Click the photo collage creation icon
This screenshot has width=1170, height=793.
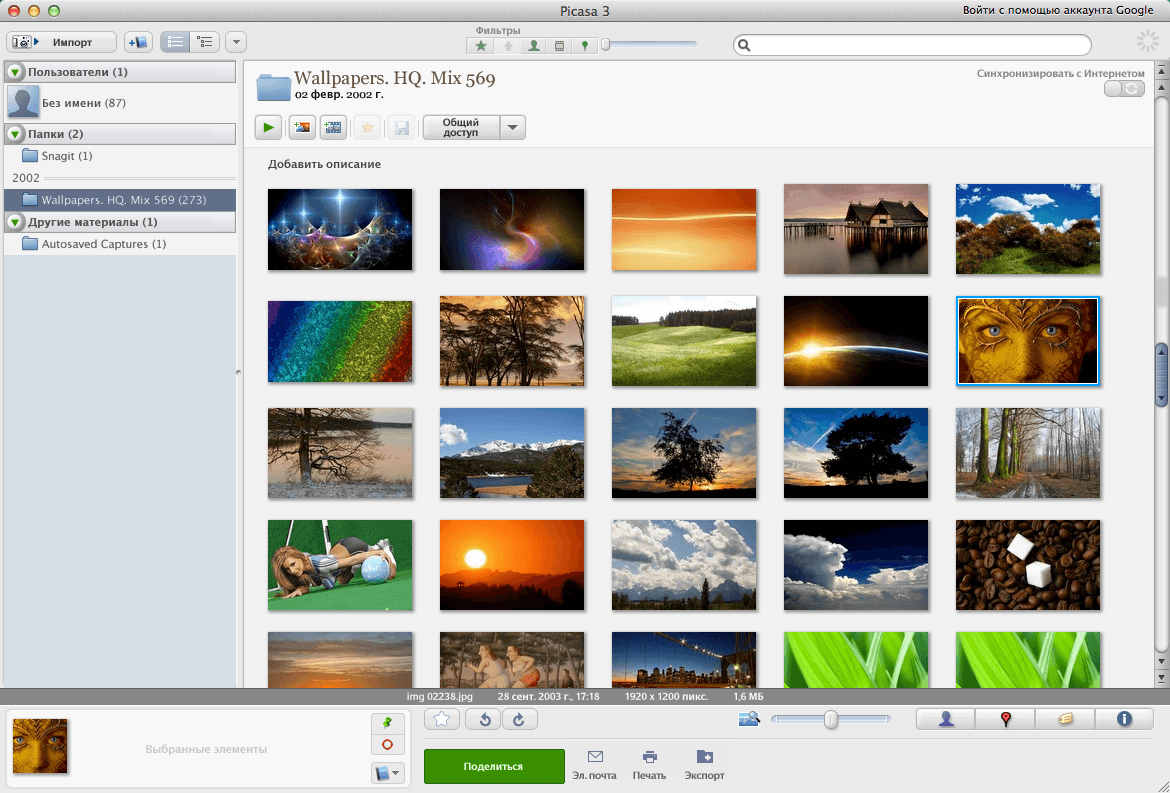tap(302, 128)
